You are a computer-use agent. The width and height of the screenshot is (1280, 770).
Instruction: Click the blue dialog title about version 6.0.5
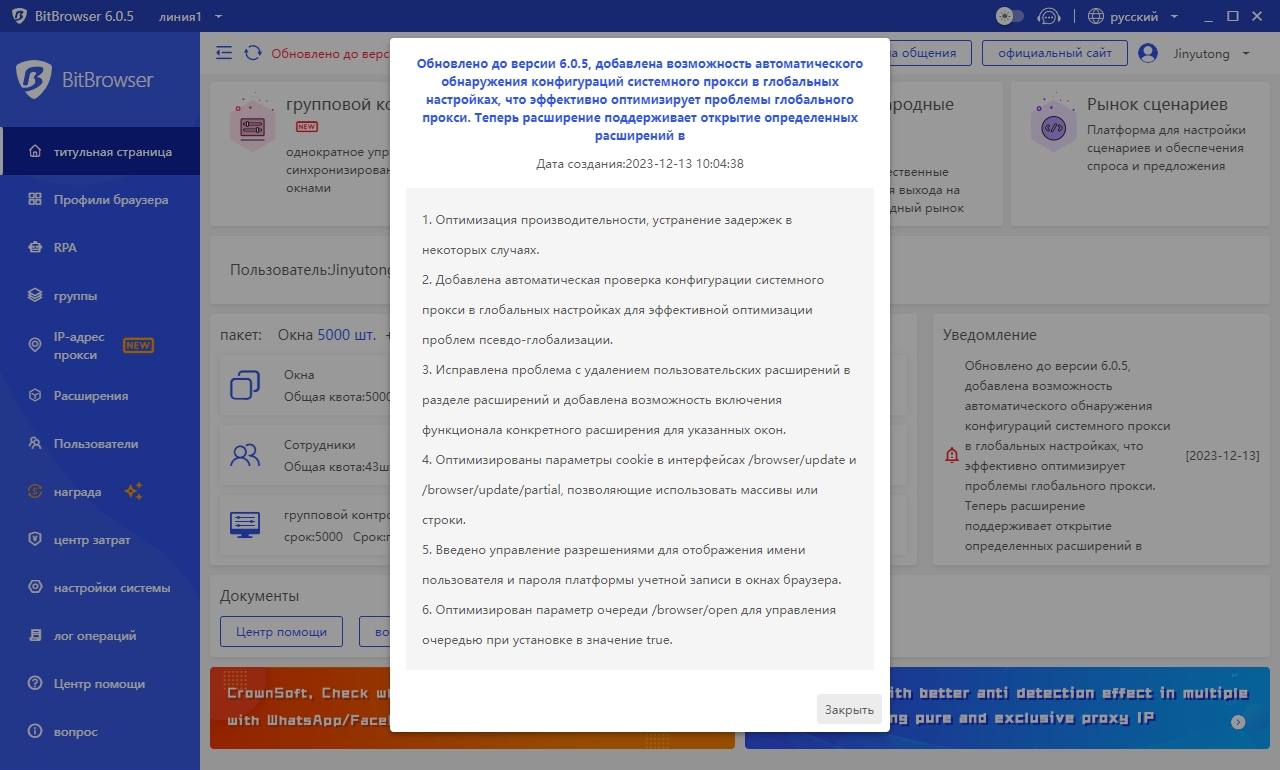click(x=639, y=99)
